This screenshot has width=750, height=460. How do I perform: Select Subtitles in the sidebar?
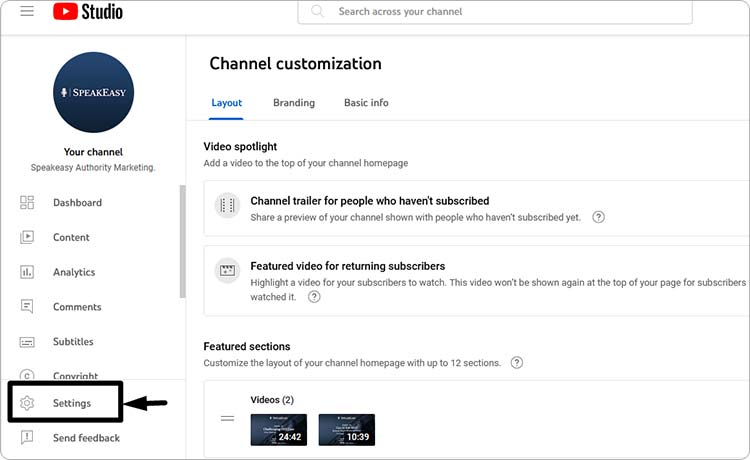tap(73, 341)
